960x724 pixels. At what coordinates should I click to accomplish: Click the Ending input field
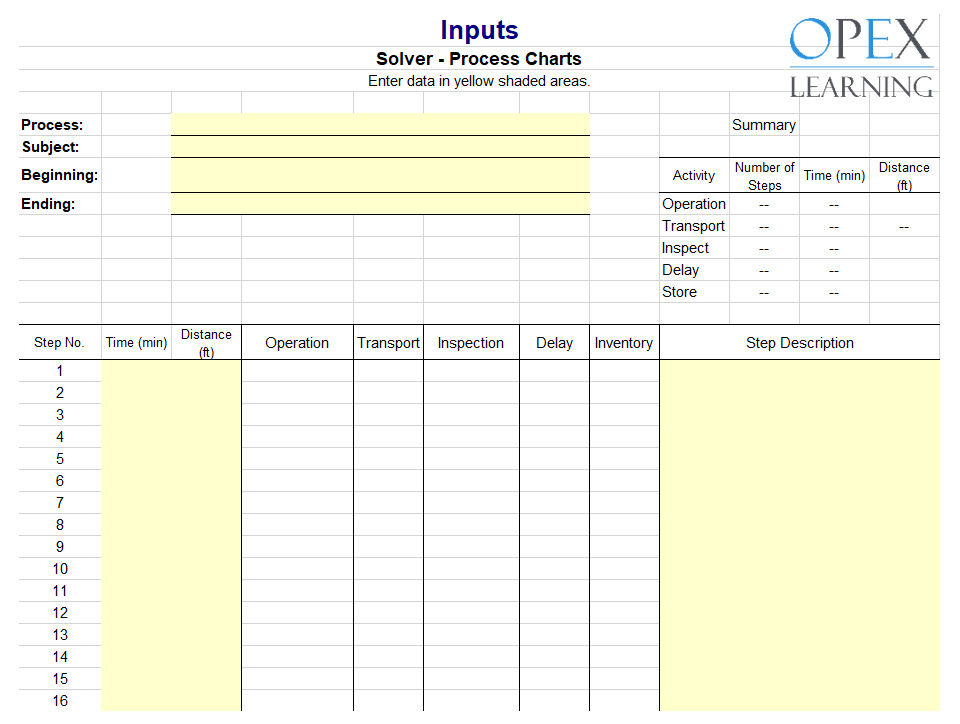click(x=380, y=204)
